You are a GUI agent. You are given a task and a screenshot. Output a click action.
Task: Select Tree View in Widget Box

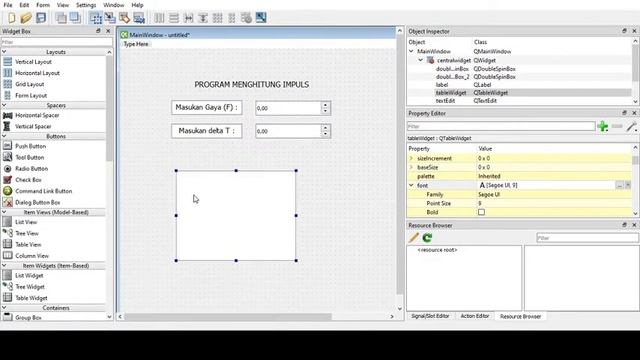[27, 233]
